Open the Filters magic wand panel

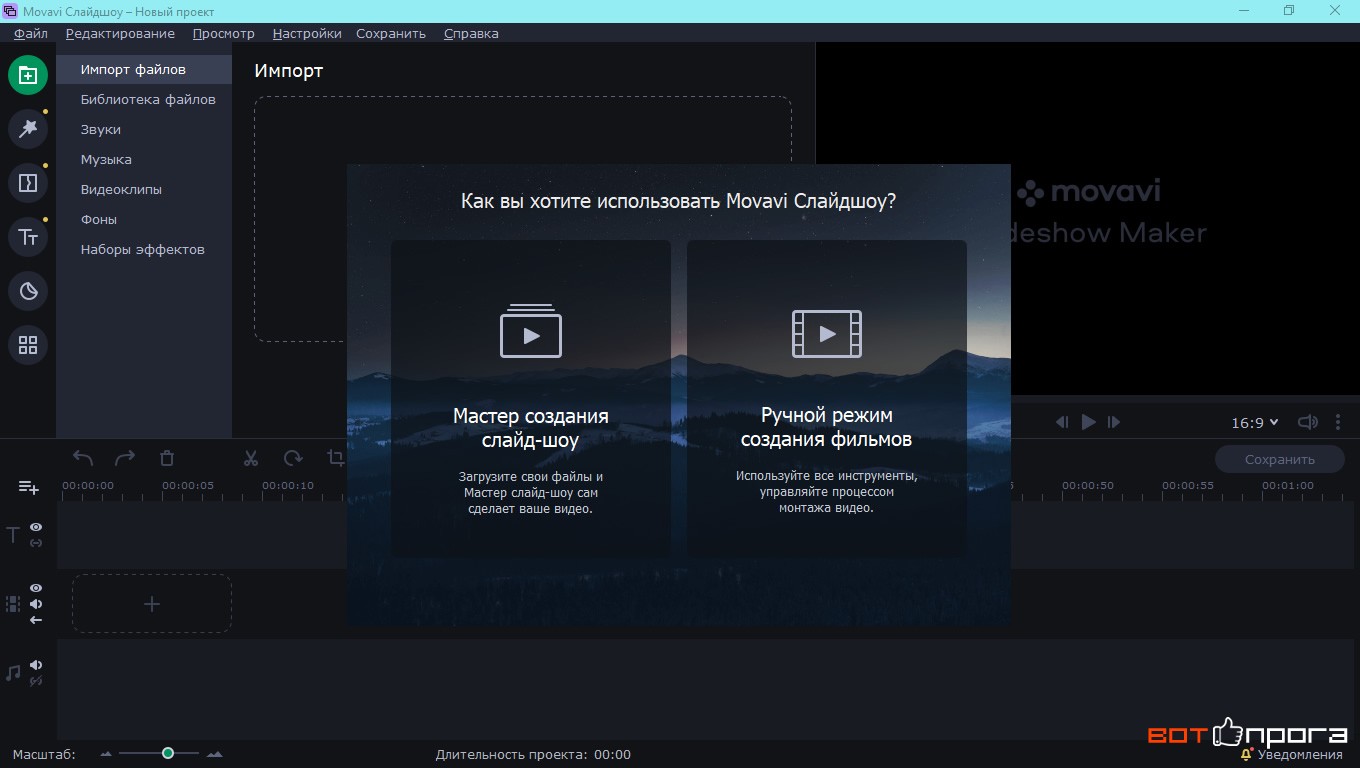tap(28, 128)
